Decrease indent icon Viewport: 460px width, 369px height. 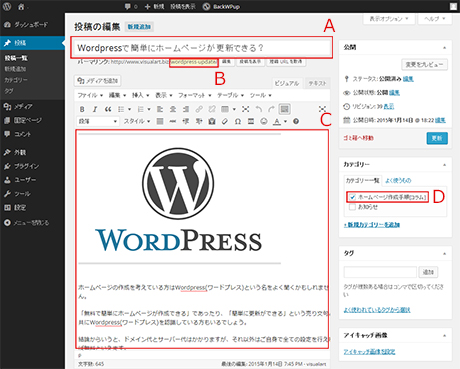[x=186, y=121]
